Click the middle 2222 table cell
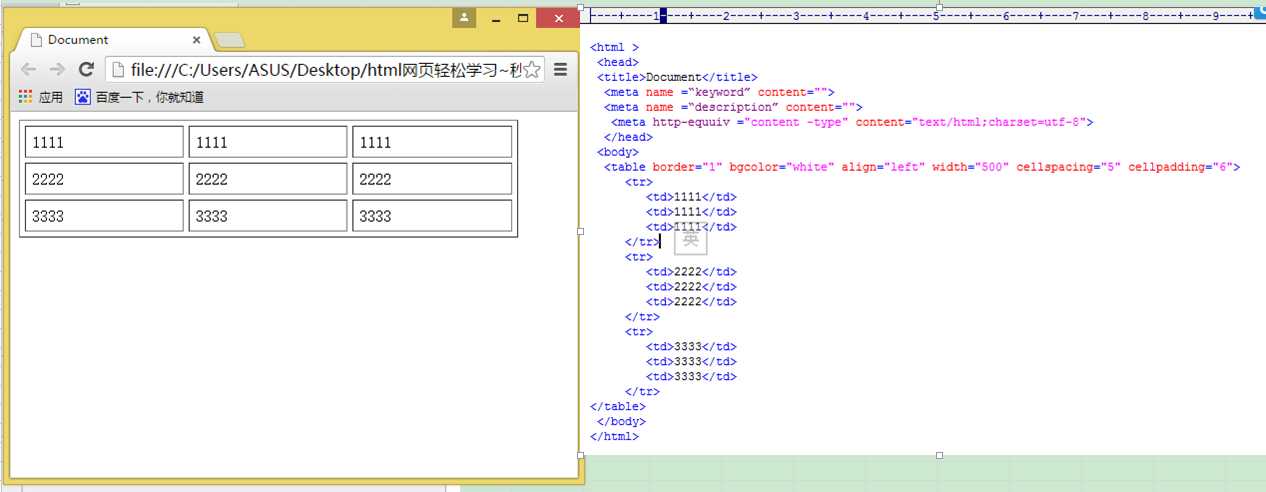This screenshot has height=492, width=1266. 268,179
